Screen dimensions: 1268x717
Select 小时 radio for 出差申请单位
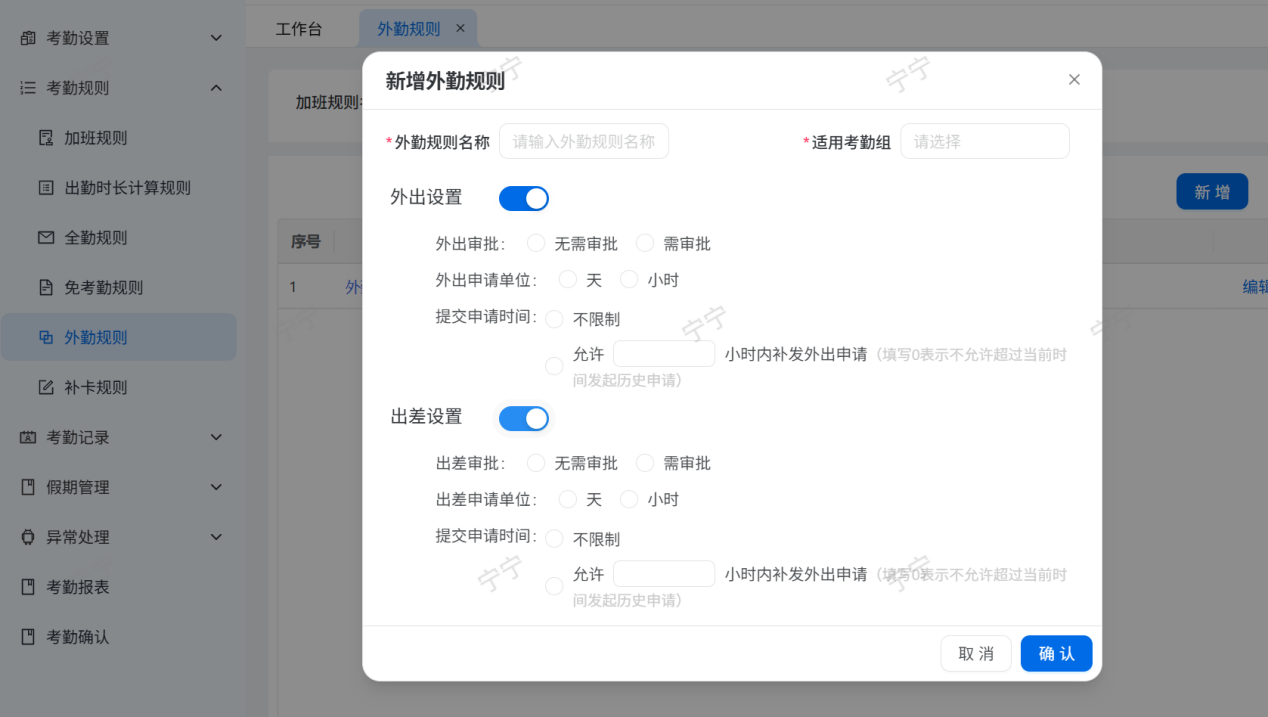629,499
